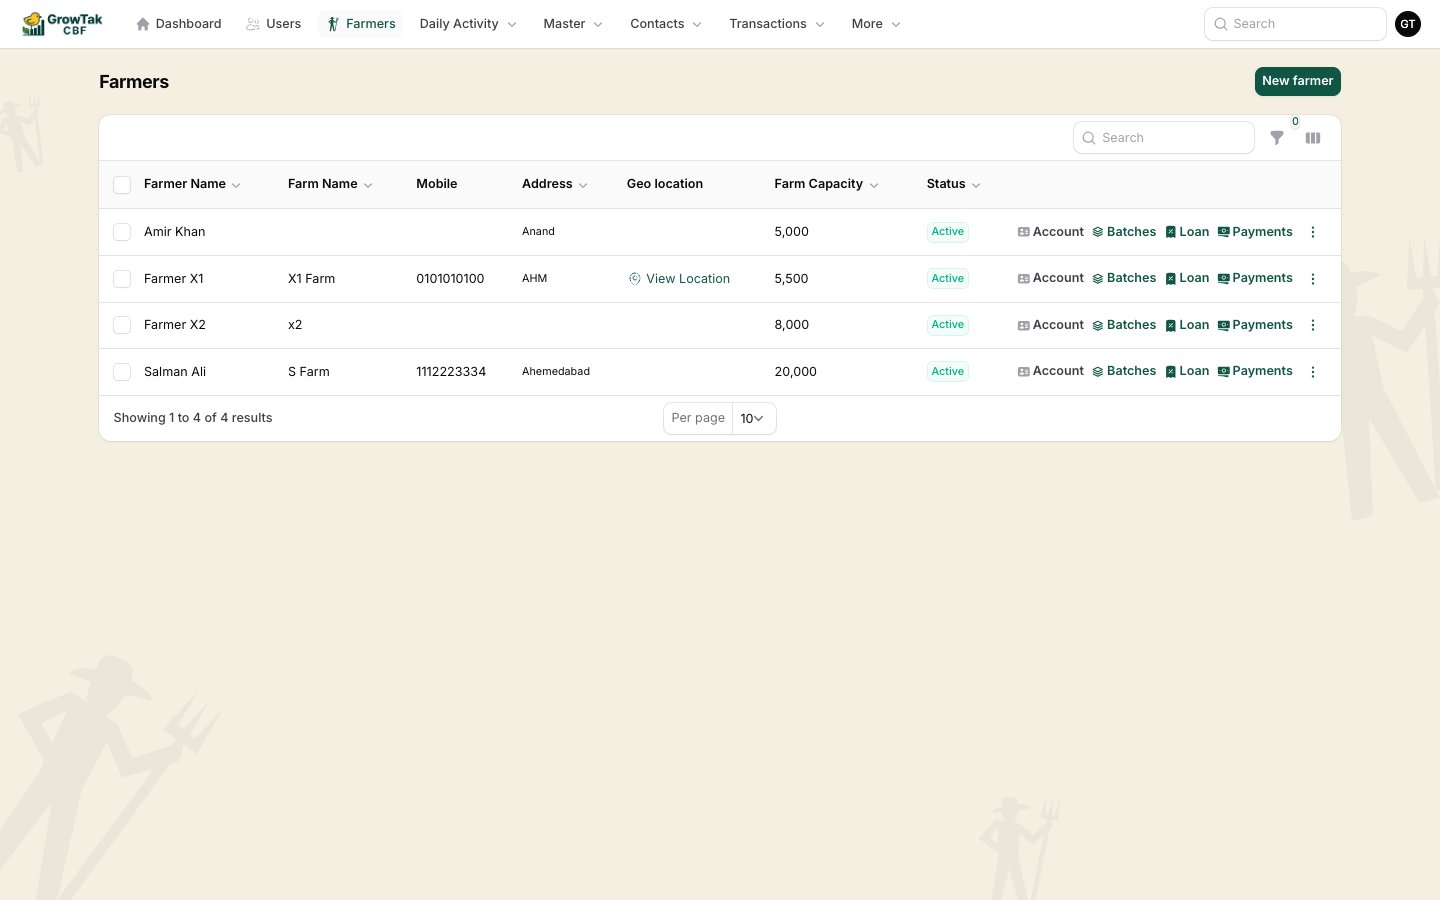Open Account for Farmer X1
Image resolution: width=1440 pixels, height=900 pixels.
(x=1051, y=278)
